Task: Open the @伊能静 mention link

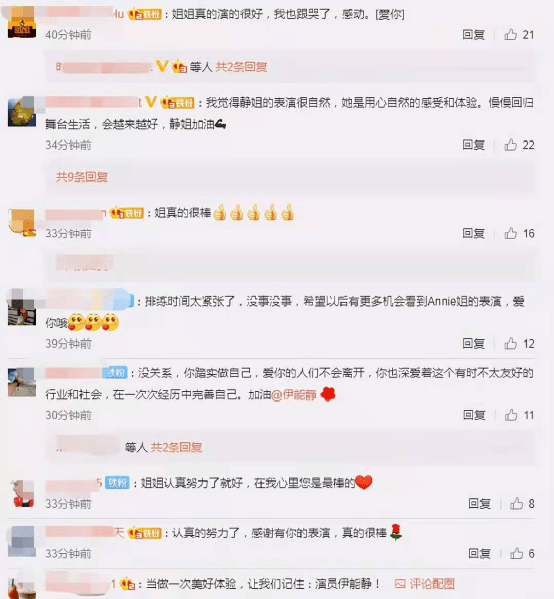Action: tap(293, 394)
